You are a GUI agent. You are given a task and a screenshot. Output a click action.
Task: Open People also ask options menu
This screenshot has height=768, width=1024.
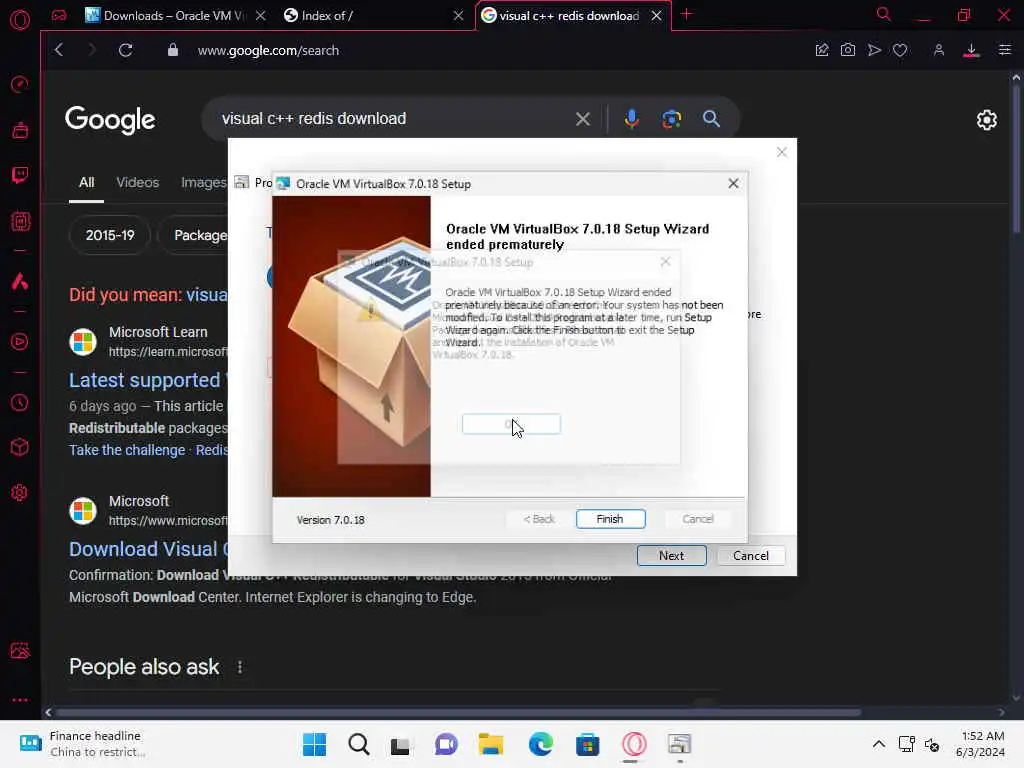(240, 667)
